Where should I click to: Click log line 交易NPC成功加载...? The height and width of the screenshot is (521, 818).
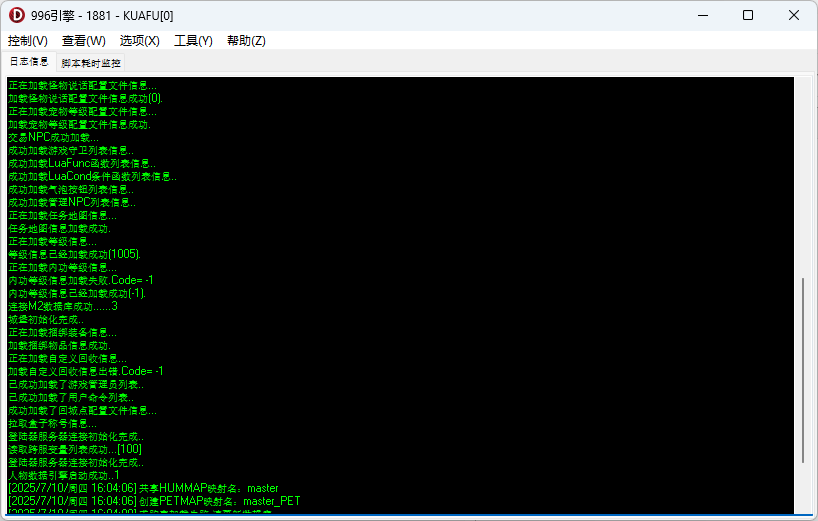(53, 138)
